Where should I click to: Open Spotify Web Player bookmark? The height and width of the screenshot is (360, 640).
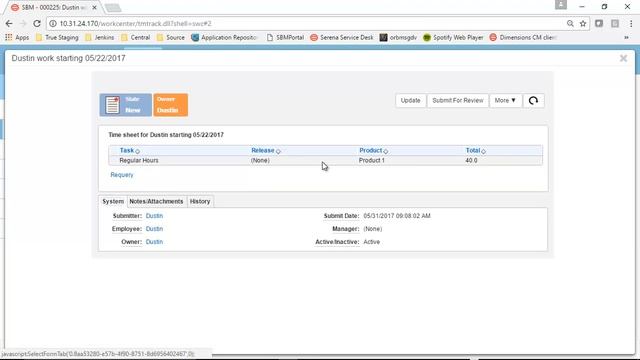[453, 38]
